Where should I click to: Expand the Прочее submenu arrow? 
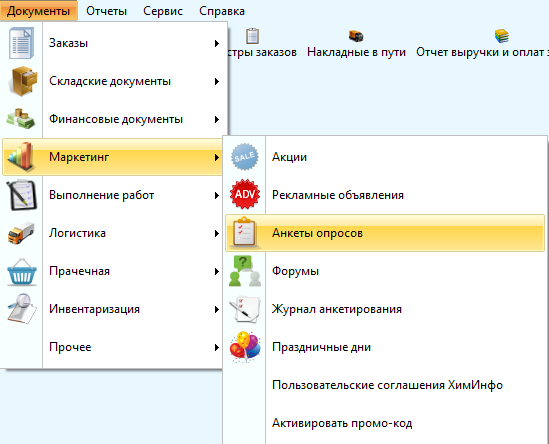click(x=217, y=347)
